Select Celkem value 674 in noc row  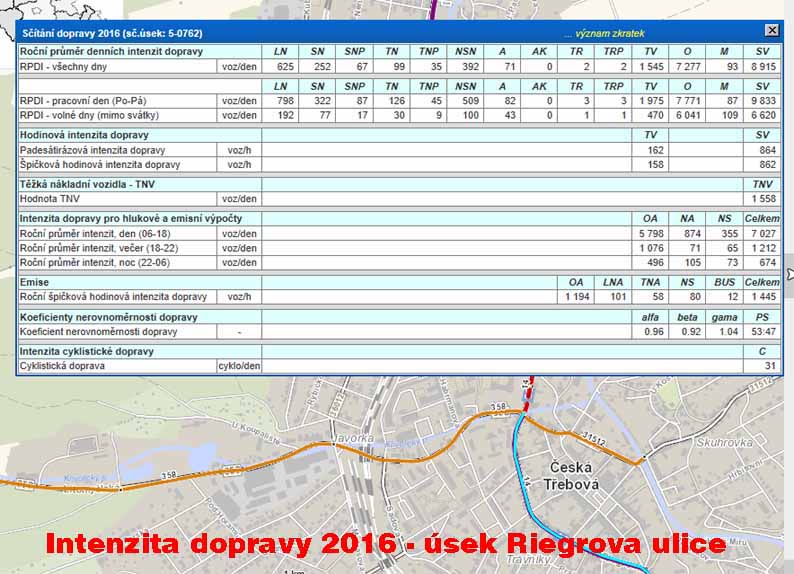[767, 263]
